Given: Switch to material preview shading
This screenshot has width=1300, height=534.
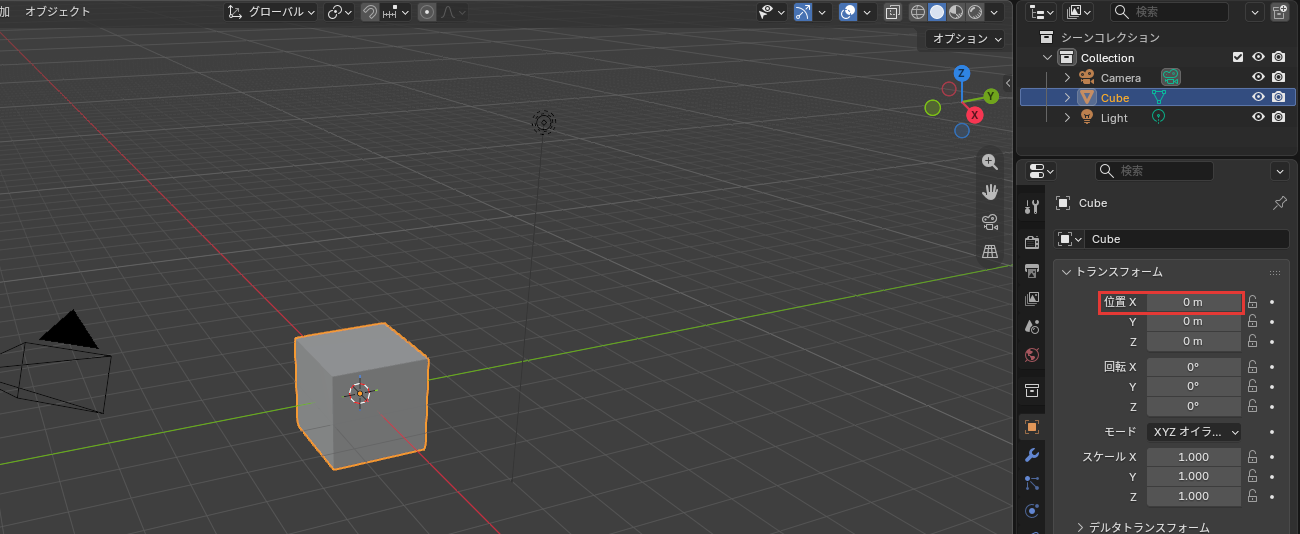Looking at the screenshot, I should click(955, 12).
